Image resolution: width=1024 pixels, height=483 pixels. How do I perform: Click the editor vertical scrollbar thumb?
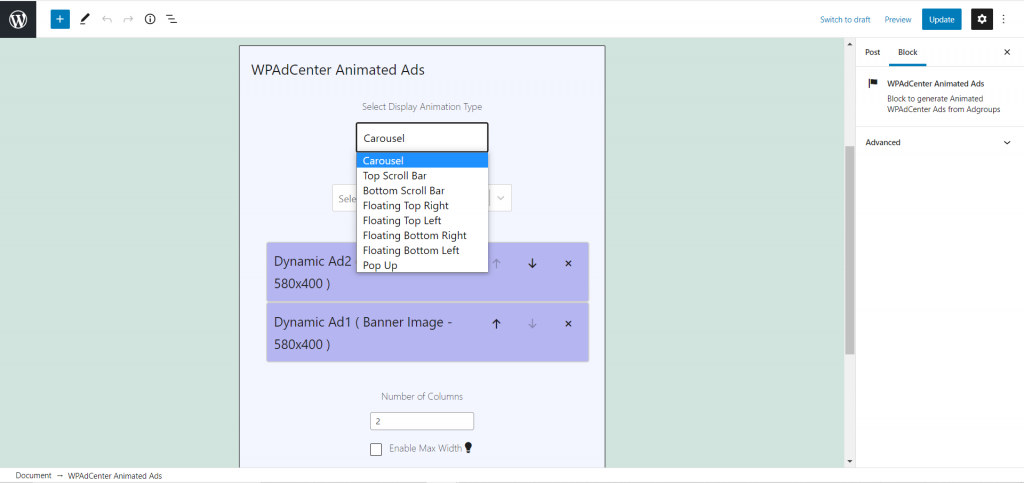coord(850,250)
